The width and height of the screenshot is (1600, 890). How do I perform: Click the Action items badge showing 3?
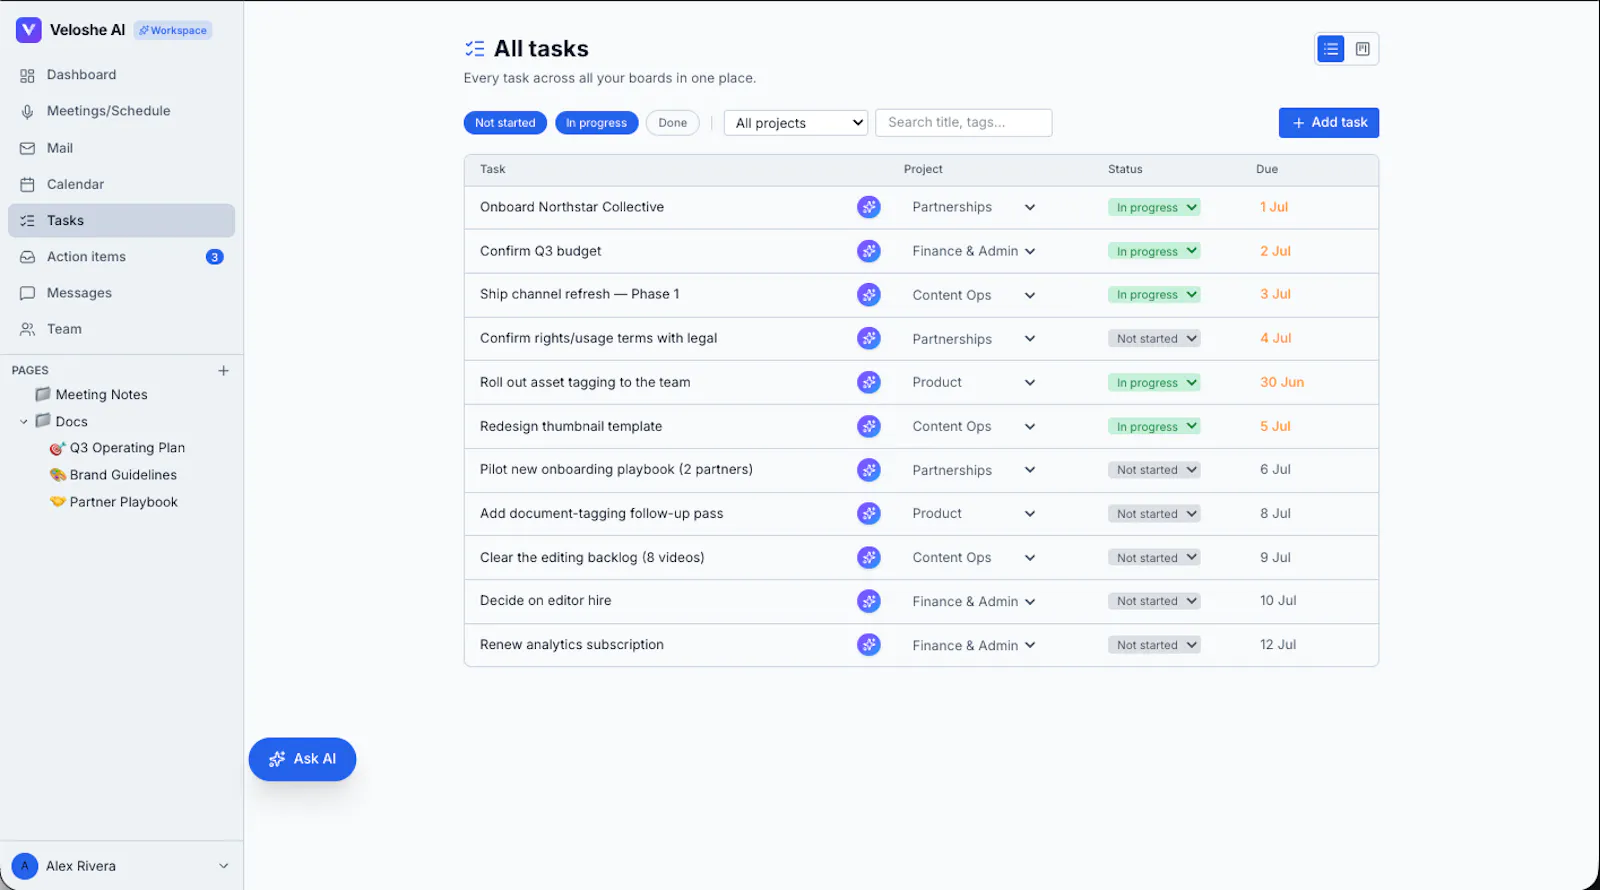click(x=214, y=257)
